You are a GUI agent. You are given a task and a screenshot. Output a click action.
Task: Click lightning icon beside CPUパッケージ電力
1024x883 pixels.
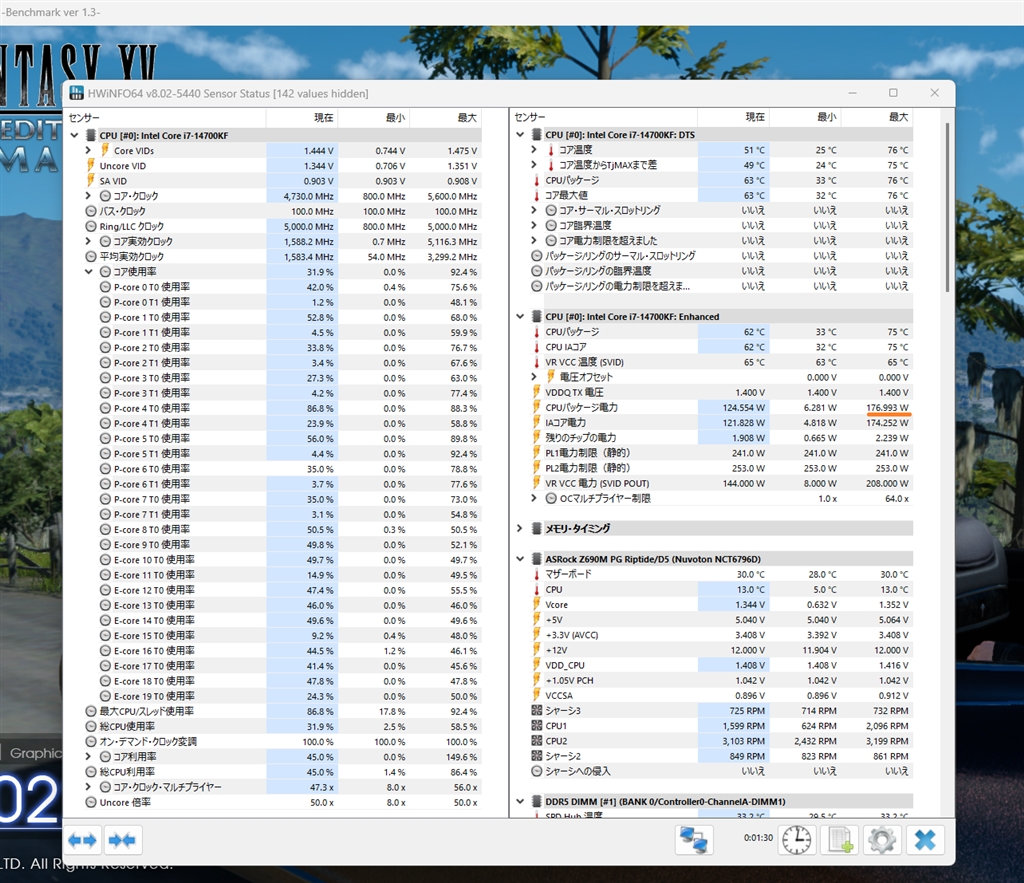[x=537, y=408]
